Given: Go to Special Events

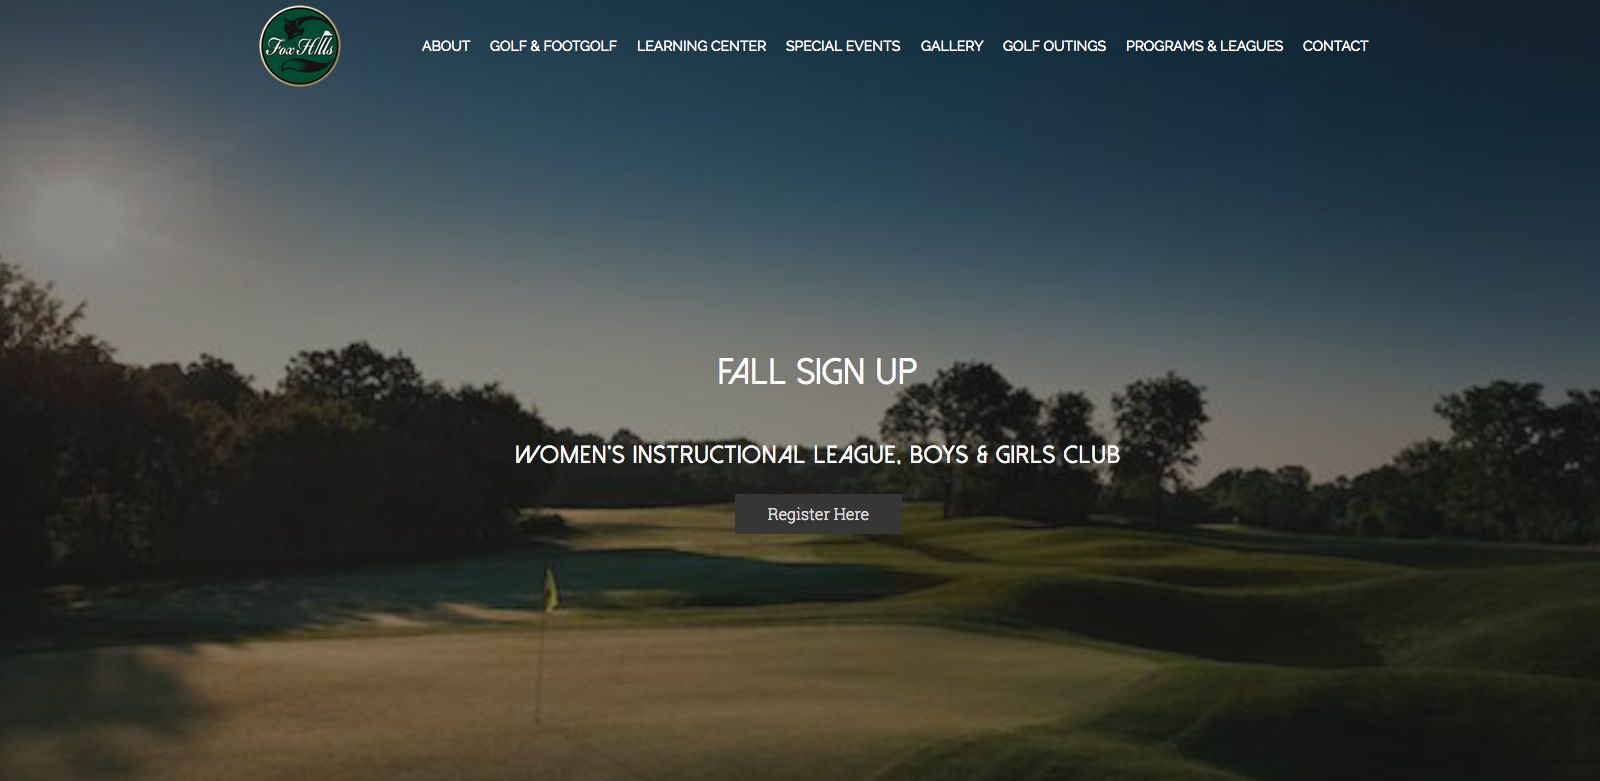Looking at the screenshot, I should tap(843, 46).
